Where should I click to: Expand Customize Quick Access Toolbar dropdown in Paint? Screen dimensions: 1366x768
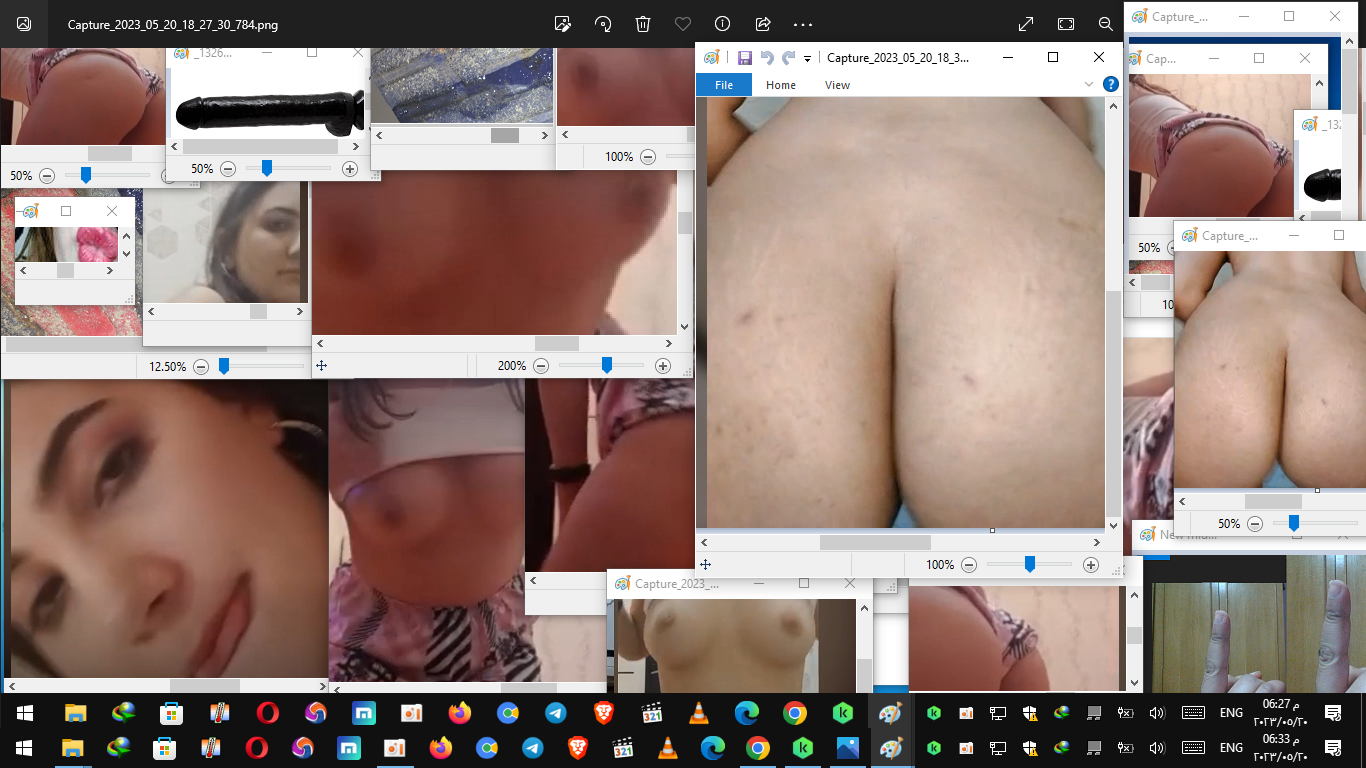[807, 59]
